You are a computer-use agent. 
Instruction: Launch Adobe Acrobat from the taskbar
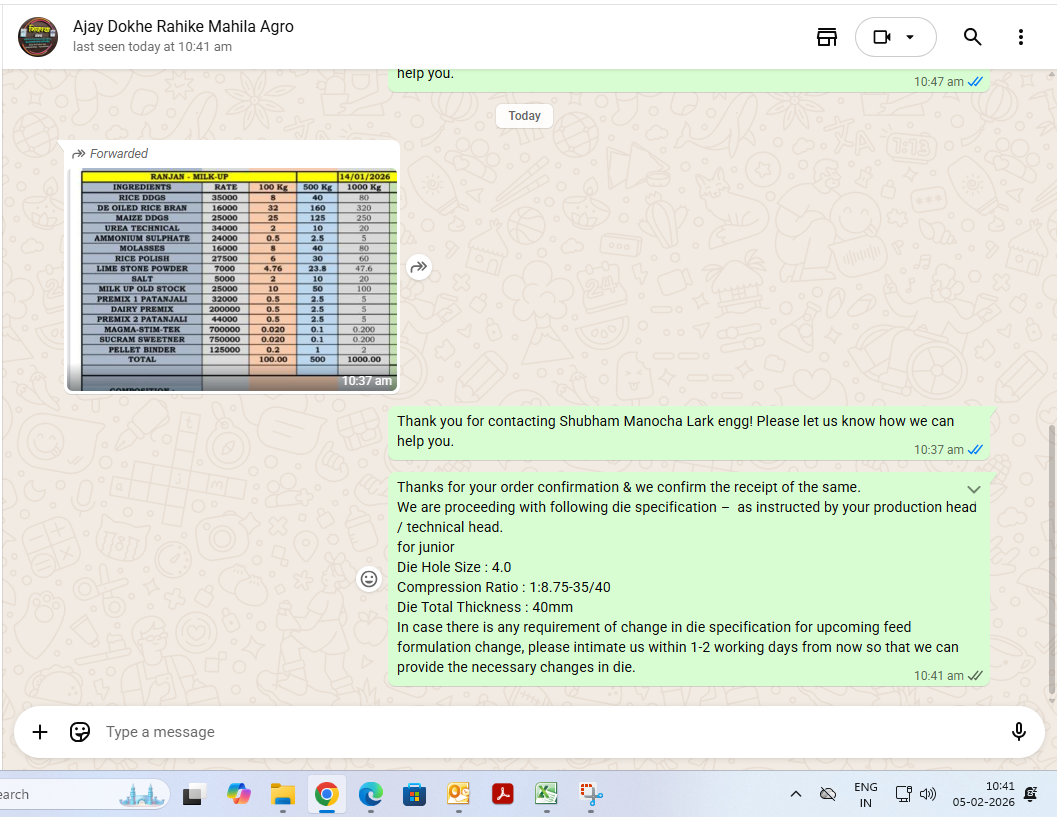coord(502,794)
